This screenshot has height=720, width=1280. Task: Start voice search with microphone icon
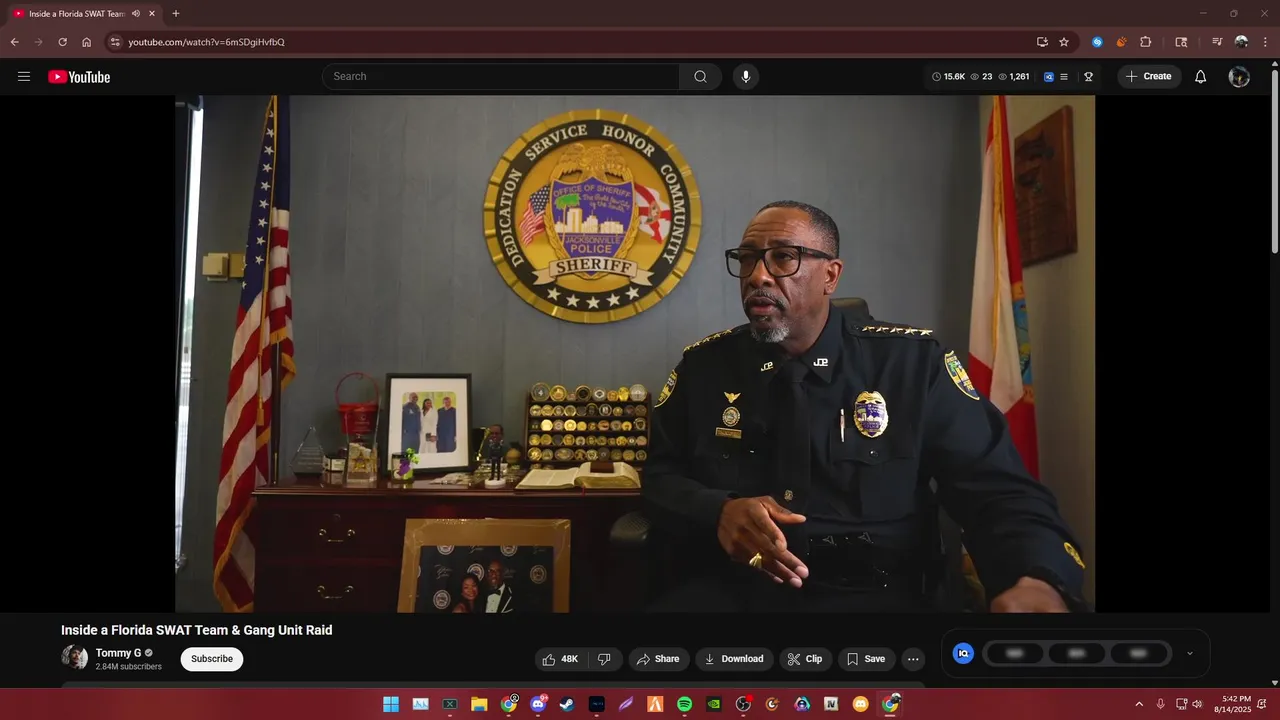click(745, 77)
